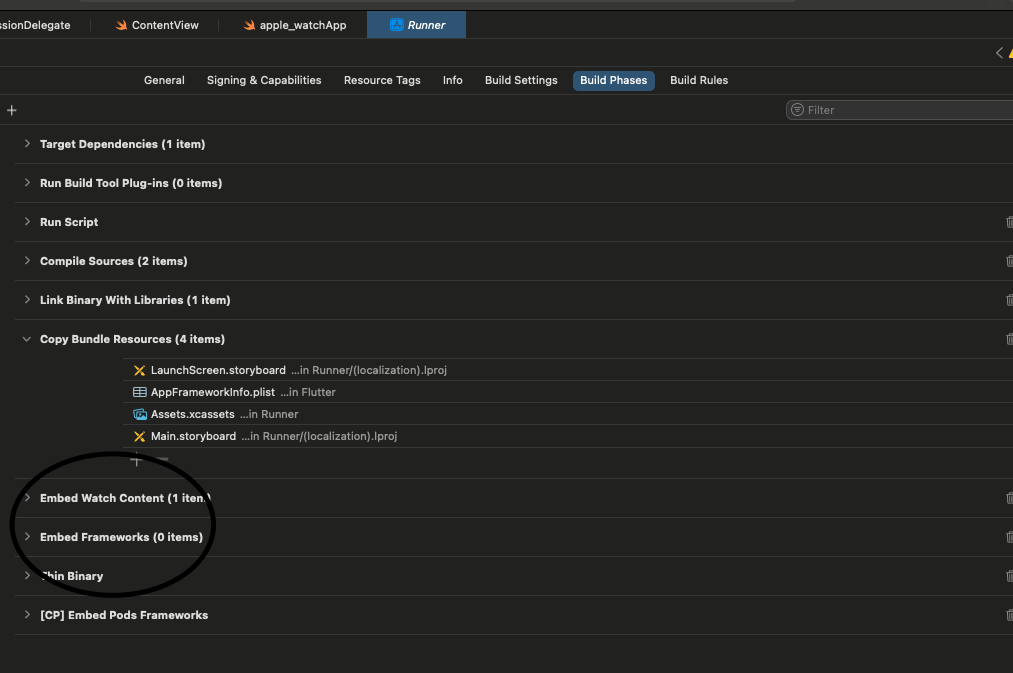Screen dimensions: 1013x673
Task: Click the trash icon beside Embed Frameworks
Action: pyautogui.click(x=1009, y=537)
